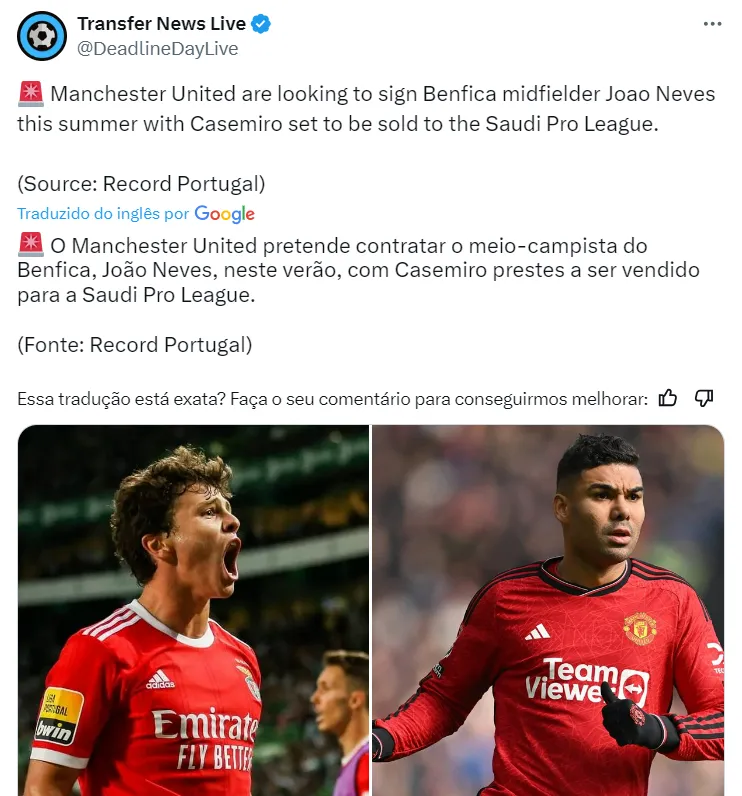Give thumbs down to the translation
Viewport: 742px width, 796px height.
704,399
